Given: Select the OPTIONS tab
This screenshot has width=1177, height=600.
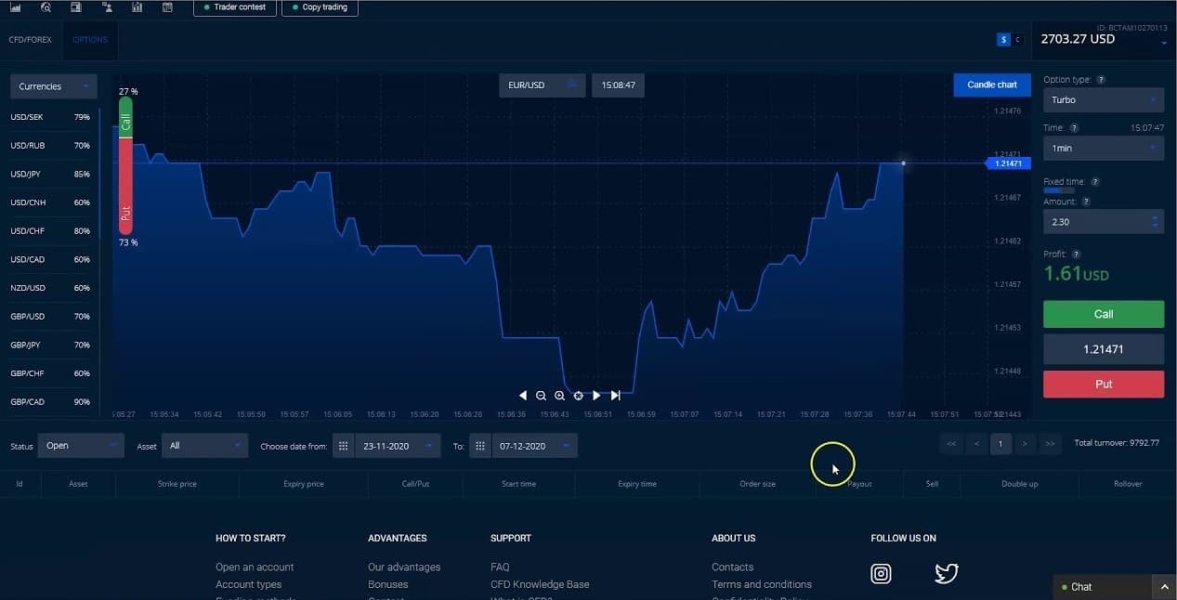Looking at the screenshot, I should 89,40.
